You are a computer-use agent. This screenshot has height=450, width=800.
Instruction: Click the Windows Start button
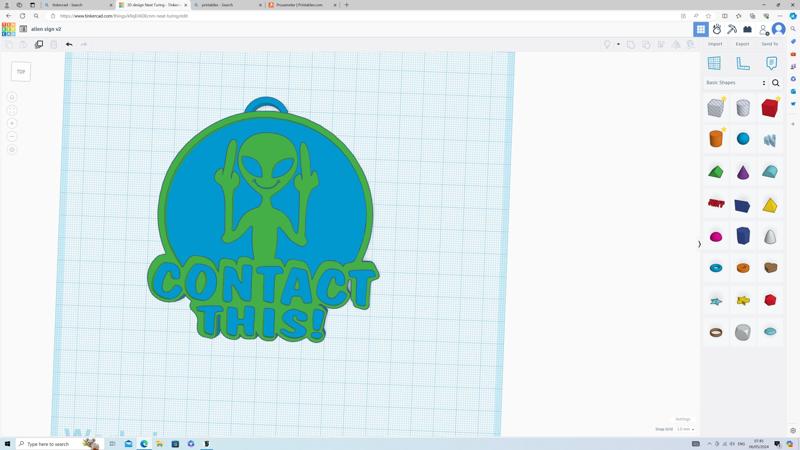pyautogui.click(x=7, y=444)
